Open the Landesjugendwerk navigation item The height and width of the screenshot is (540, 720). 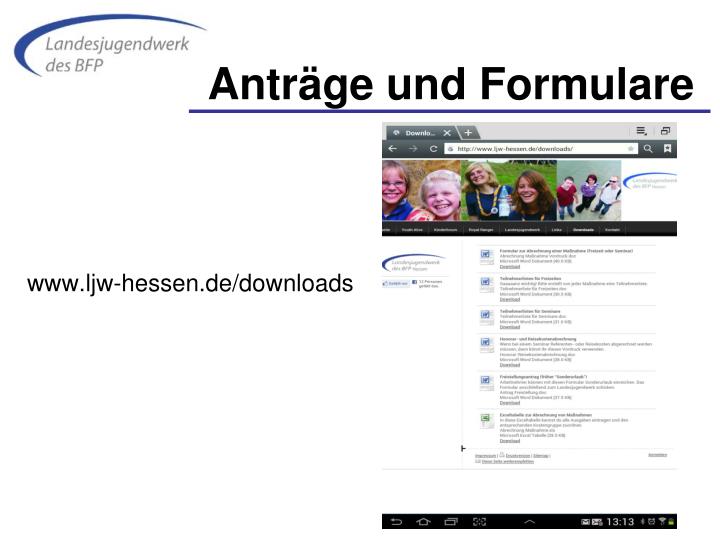(x=523, y=230)
